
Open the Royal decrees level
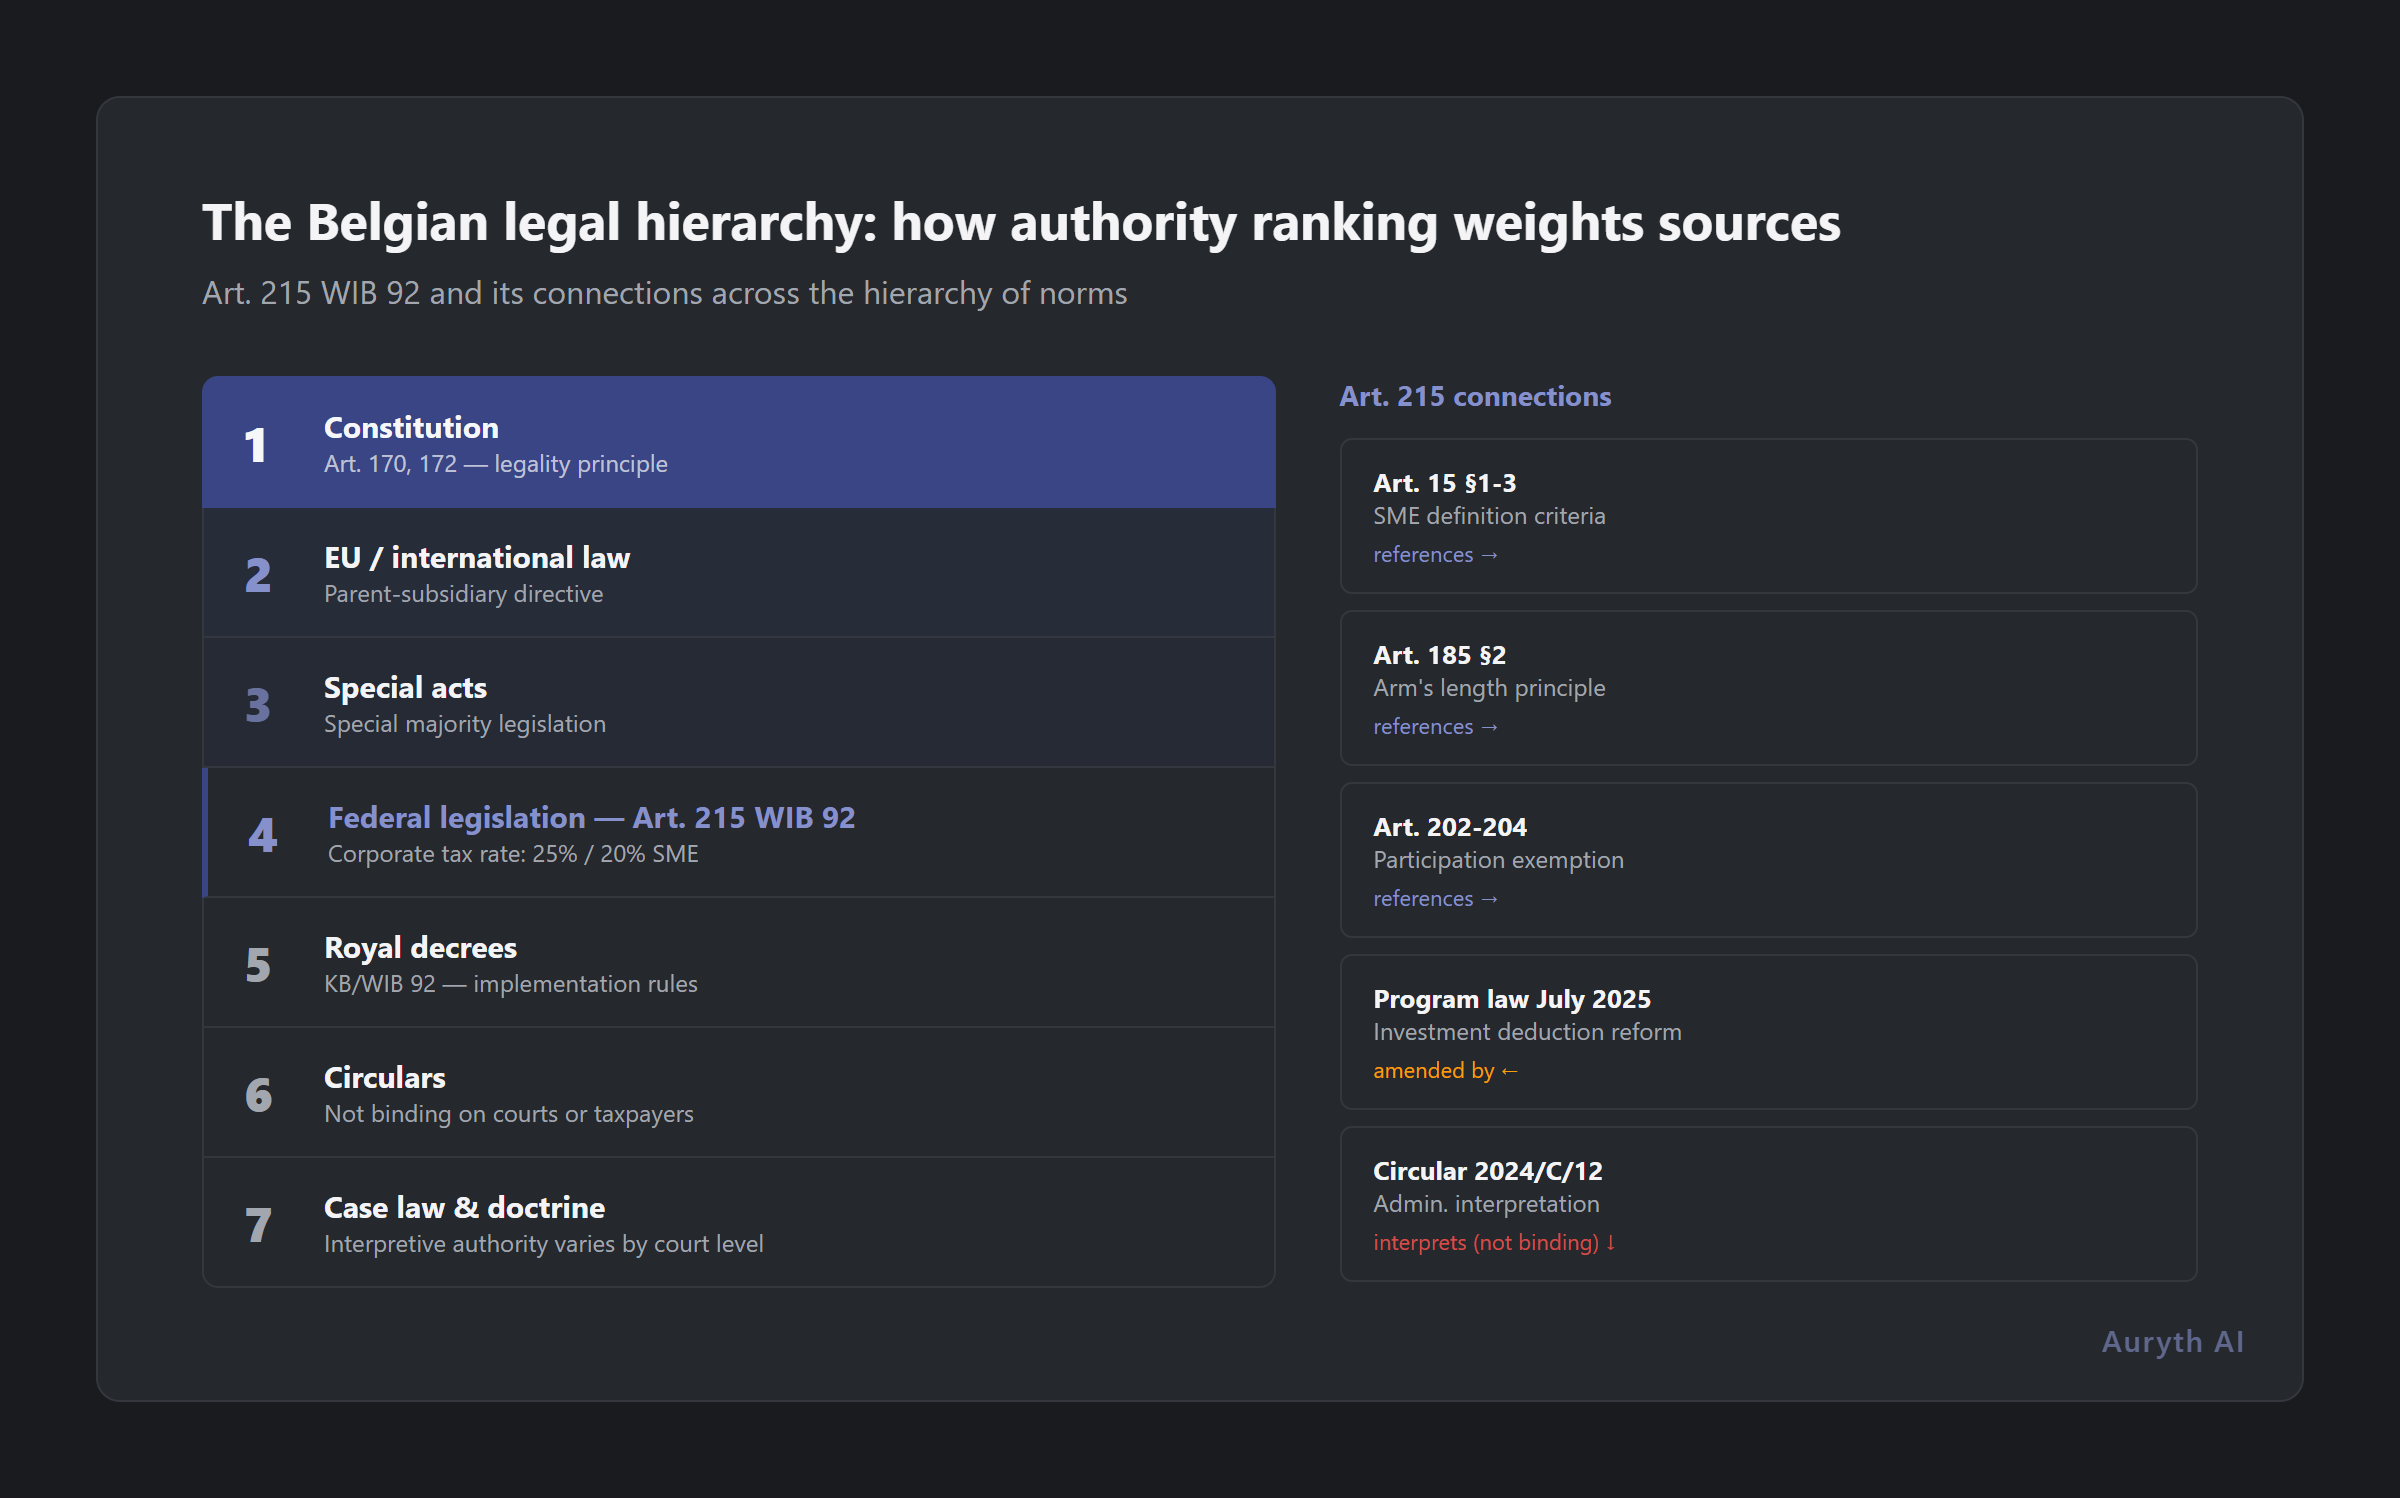coord(739,962)
